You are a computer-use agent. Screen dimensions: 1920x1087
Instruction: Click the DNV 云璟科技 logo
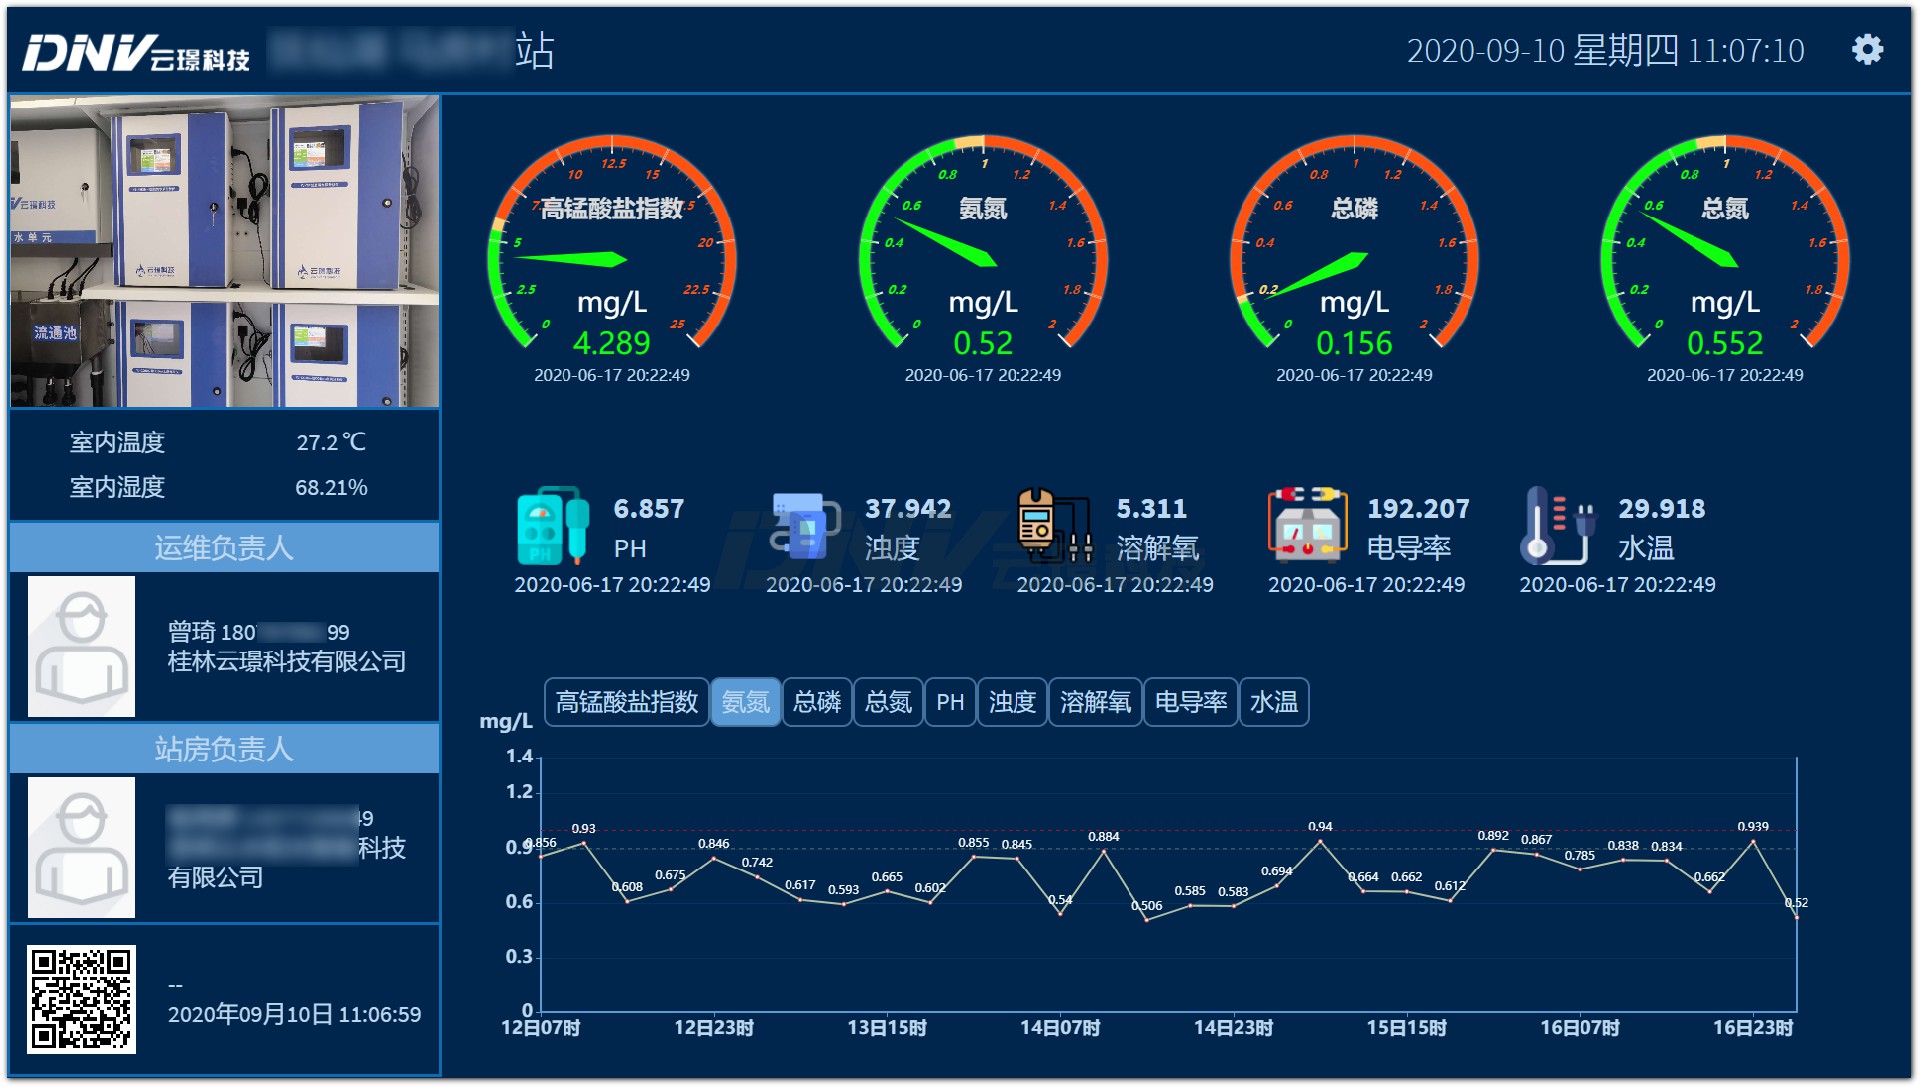click(x=136, y=53)
